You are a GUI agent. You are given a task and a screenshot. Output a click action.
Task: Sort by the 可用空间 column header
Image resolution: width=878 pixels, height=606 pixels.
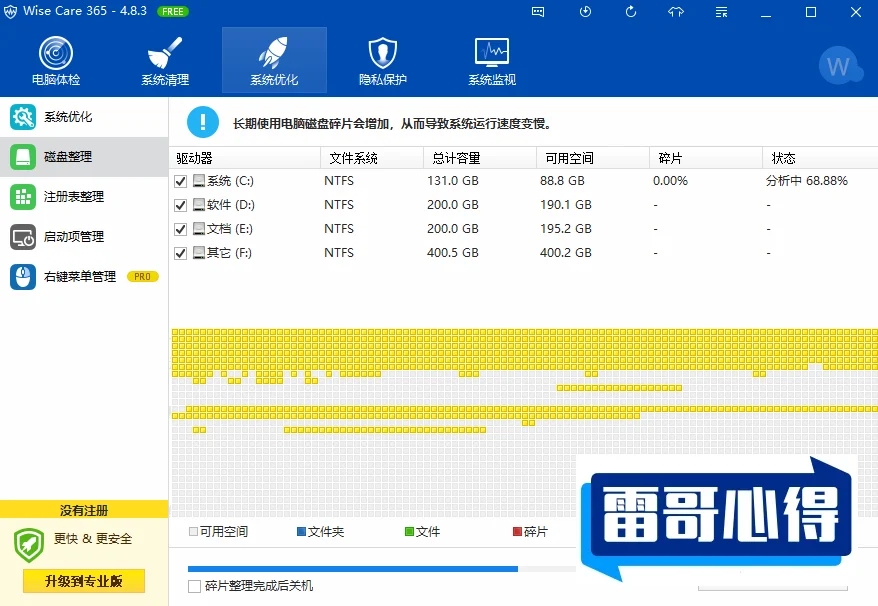(593, 158)
